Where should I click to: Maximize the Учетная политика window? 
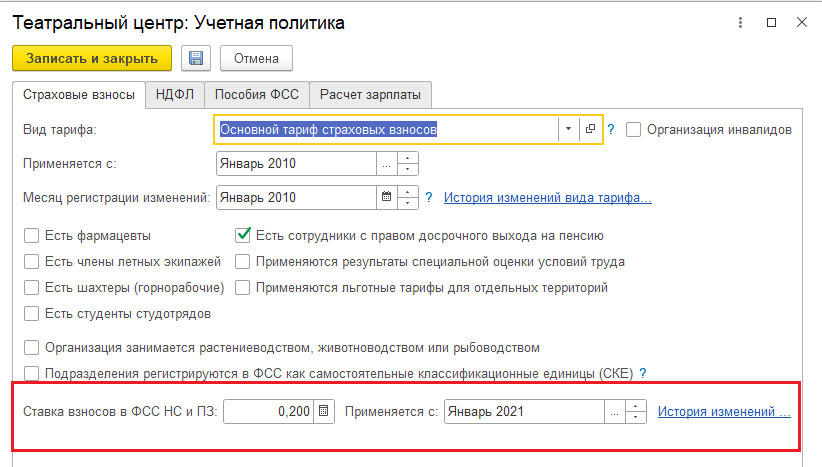pyautogui.click(x=771, y=23)
